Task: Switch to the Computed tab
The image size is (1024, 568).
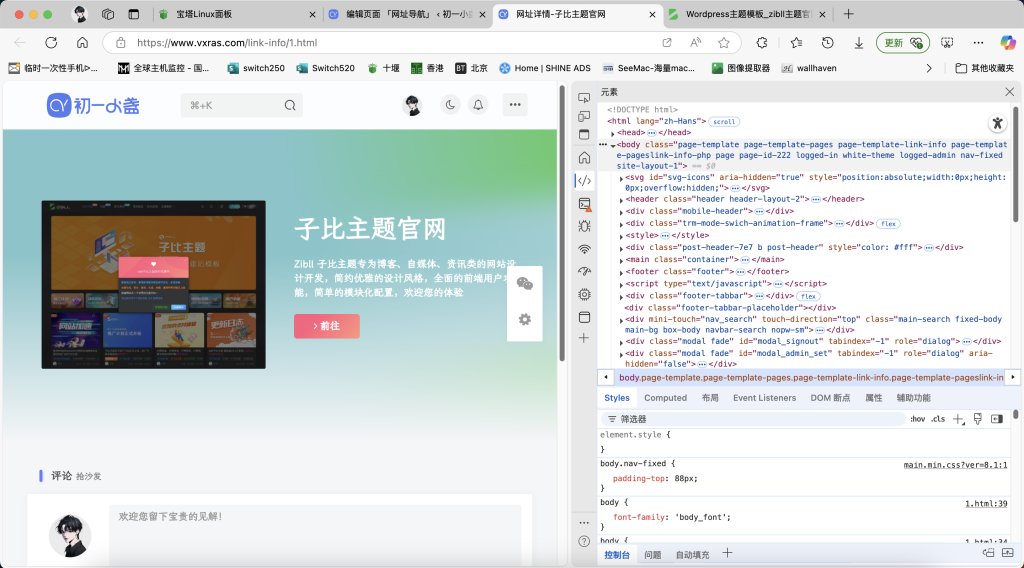Action: (x=665, y=398)
